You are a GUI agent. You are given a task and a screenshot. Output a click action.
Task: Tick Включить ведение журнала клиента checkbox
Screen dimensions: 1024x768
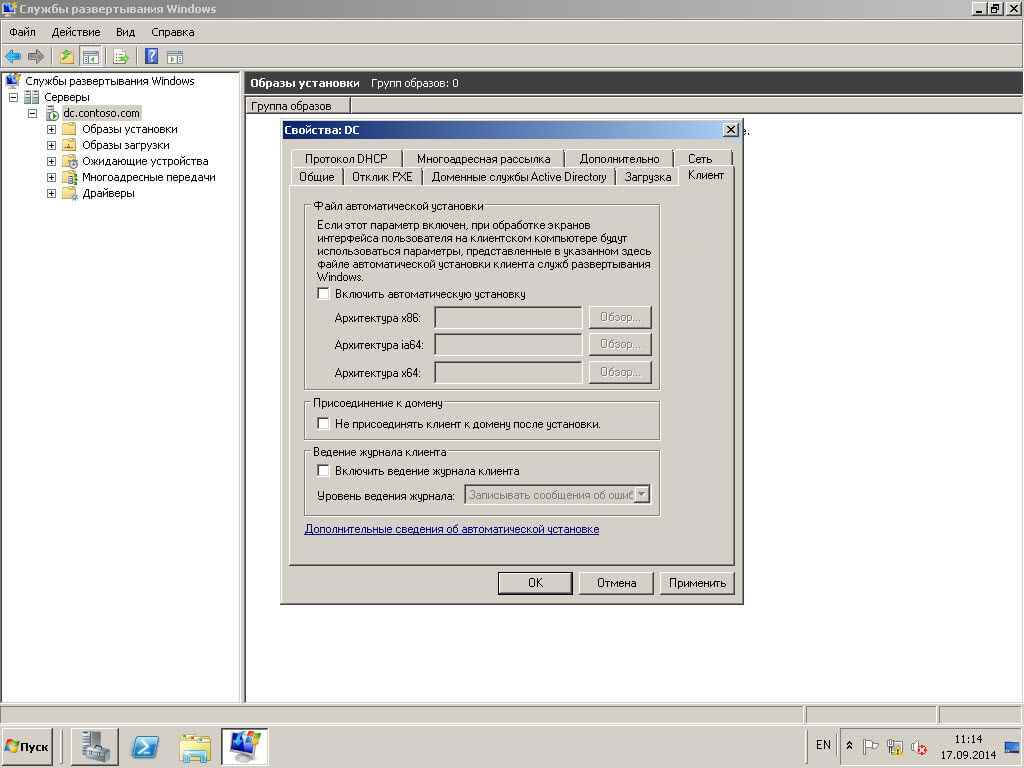(323, 471)
